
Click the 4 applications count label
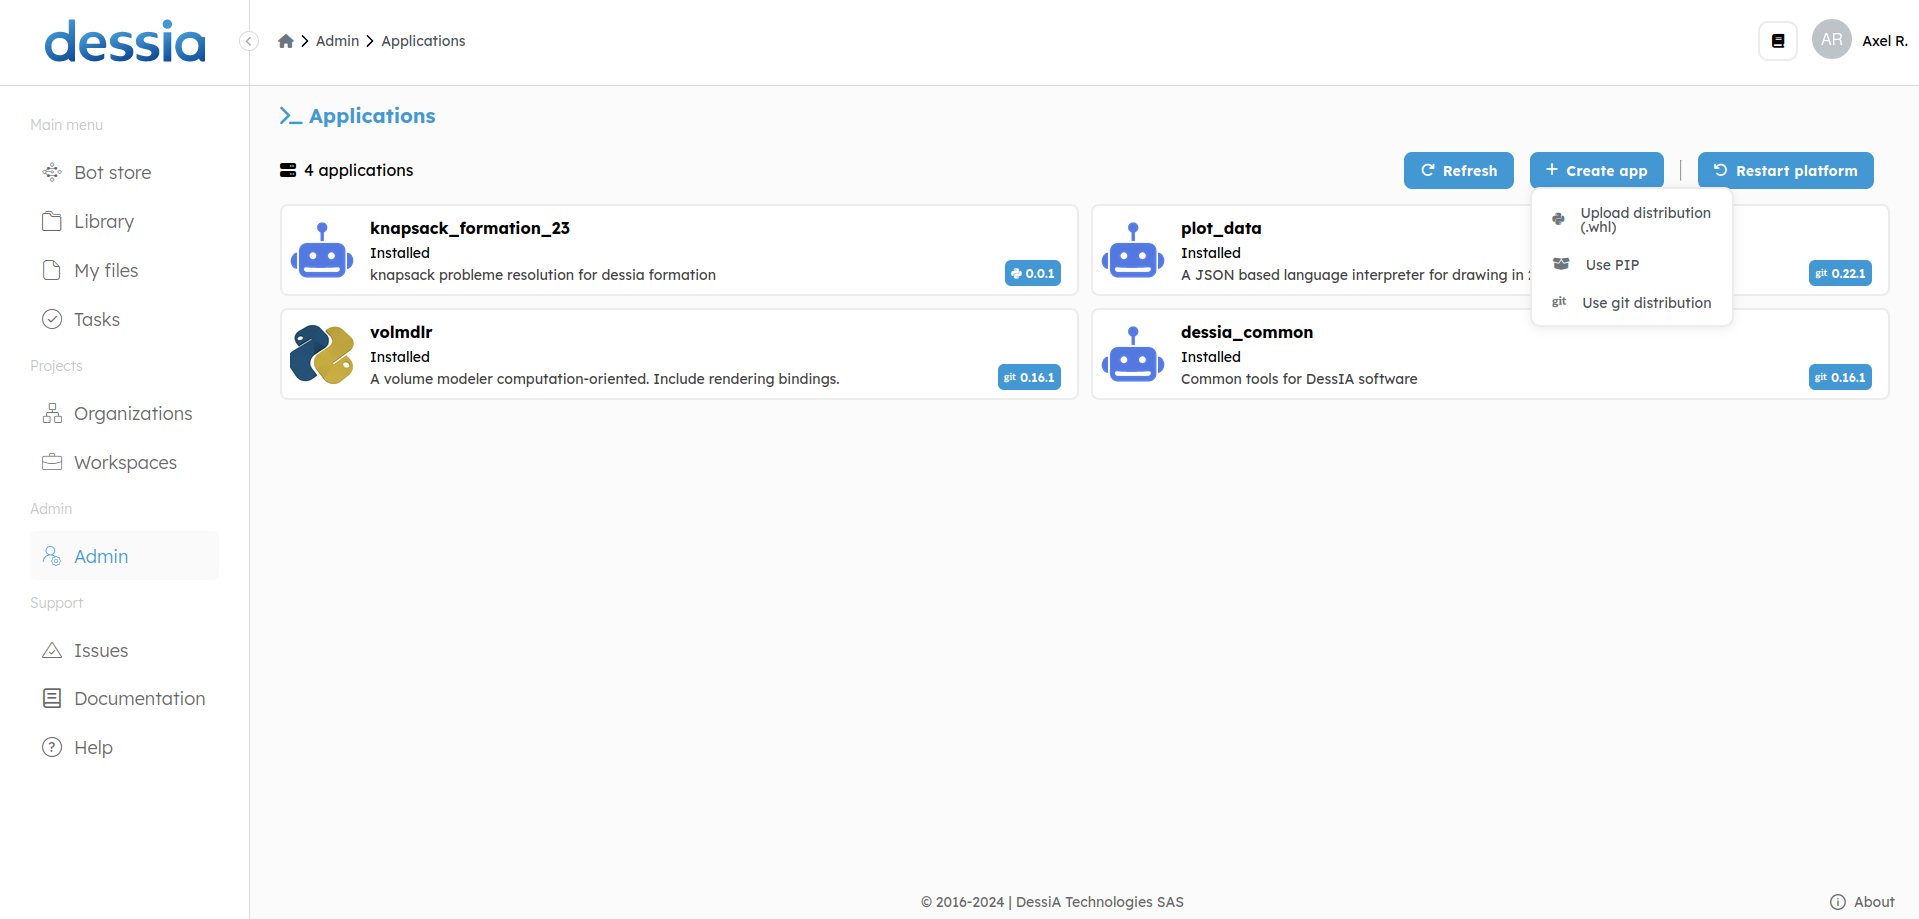point(359,170)
